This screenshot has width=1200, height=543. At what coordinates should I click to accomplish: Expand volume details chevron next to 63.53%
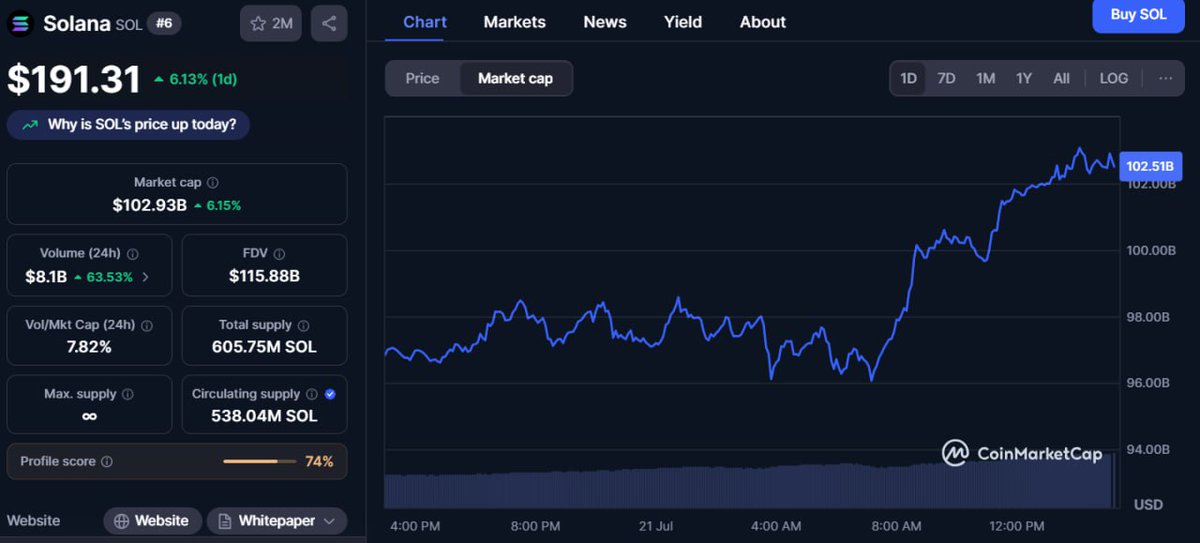point(145,277)
